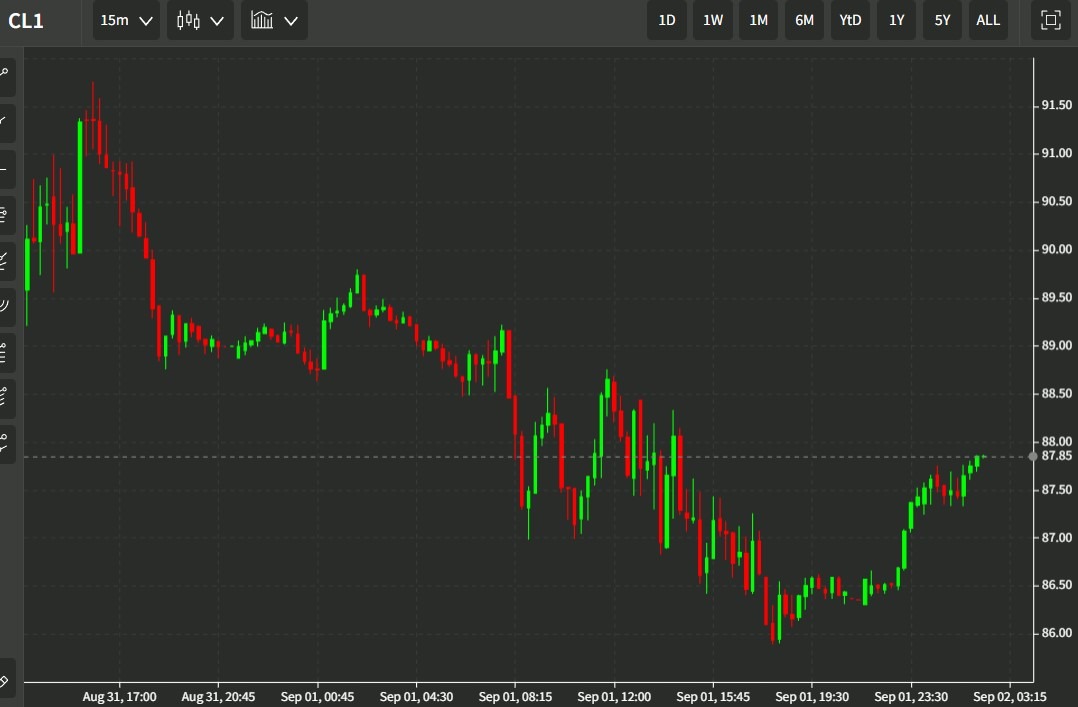Click the Sep 01, 15:45 time label
This screenshot has height=707, width=1078.
click(713, 697)
